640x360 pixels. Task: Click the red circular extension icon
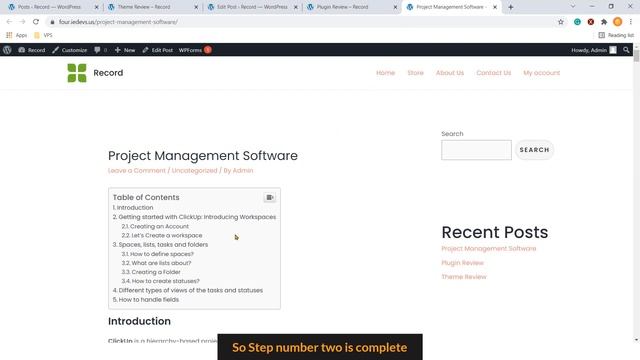pos(591,22)
